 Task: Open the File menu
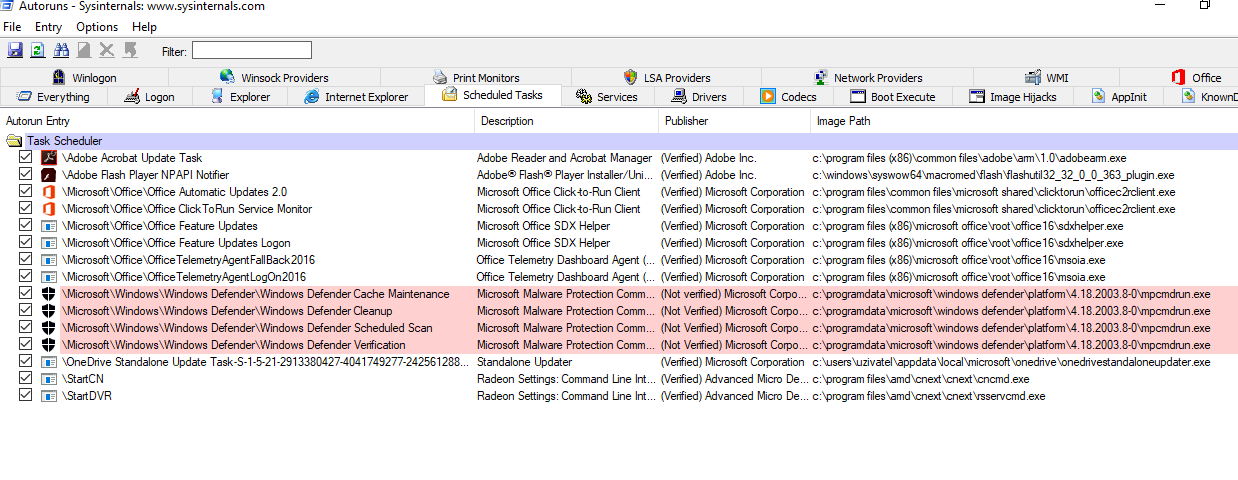[x=12, y=27]
